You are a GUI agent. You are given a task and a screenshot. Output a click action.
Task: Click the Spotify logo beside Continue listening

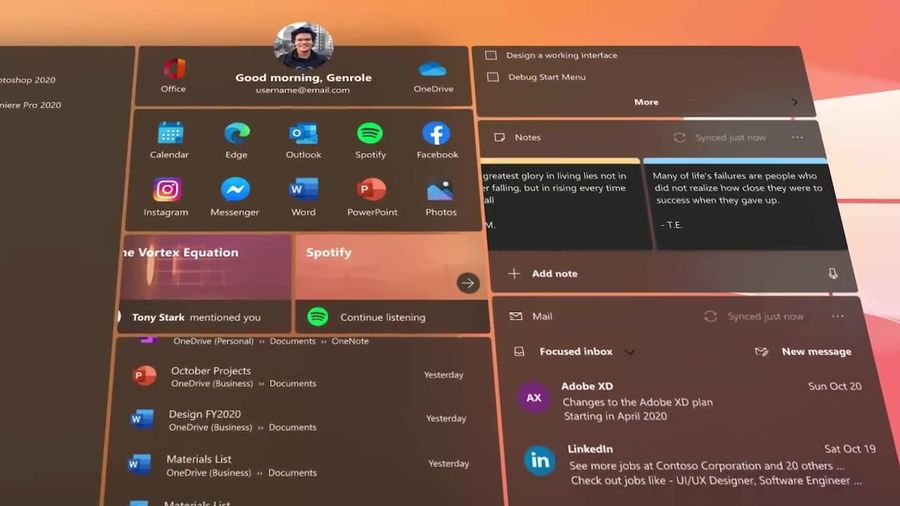(x=317, y=317)
